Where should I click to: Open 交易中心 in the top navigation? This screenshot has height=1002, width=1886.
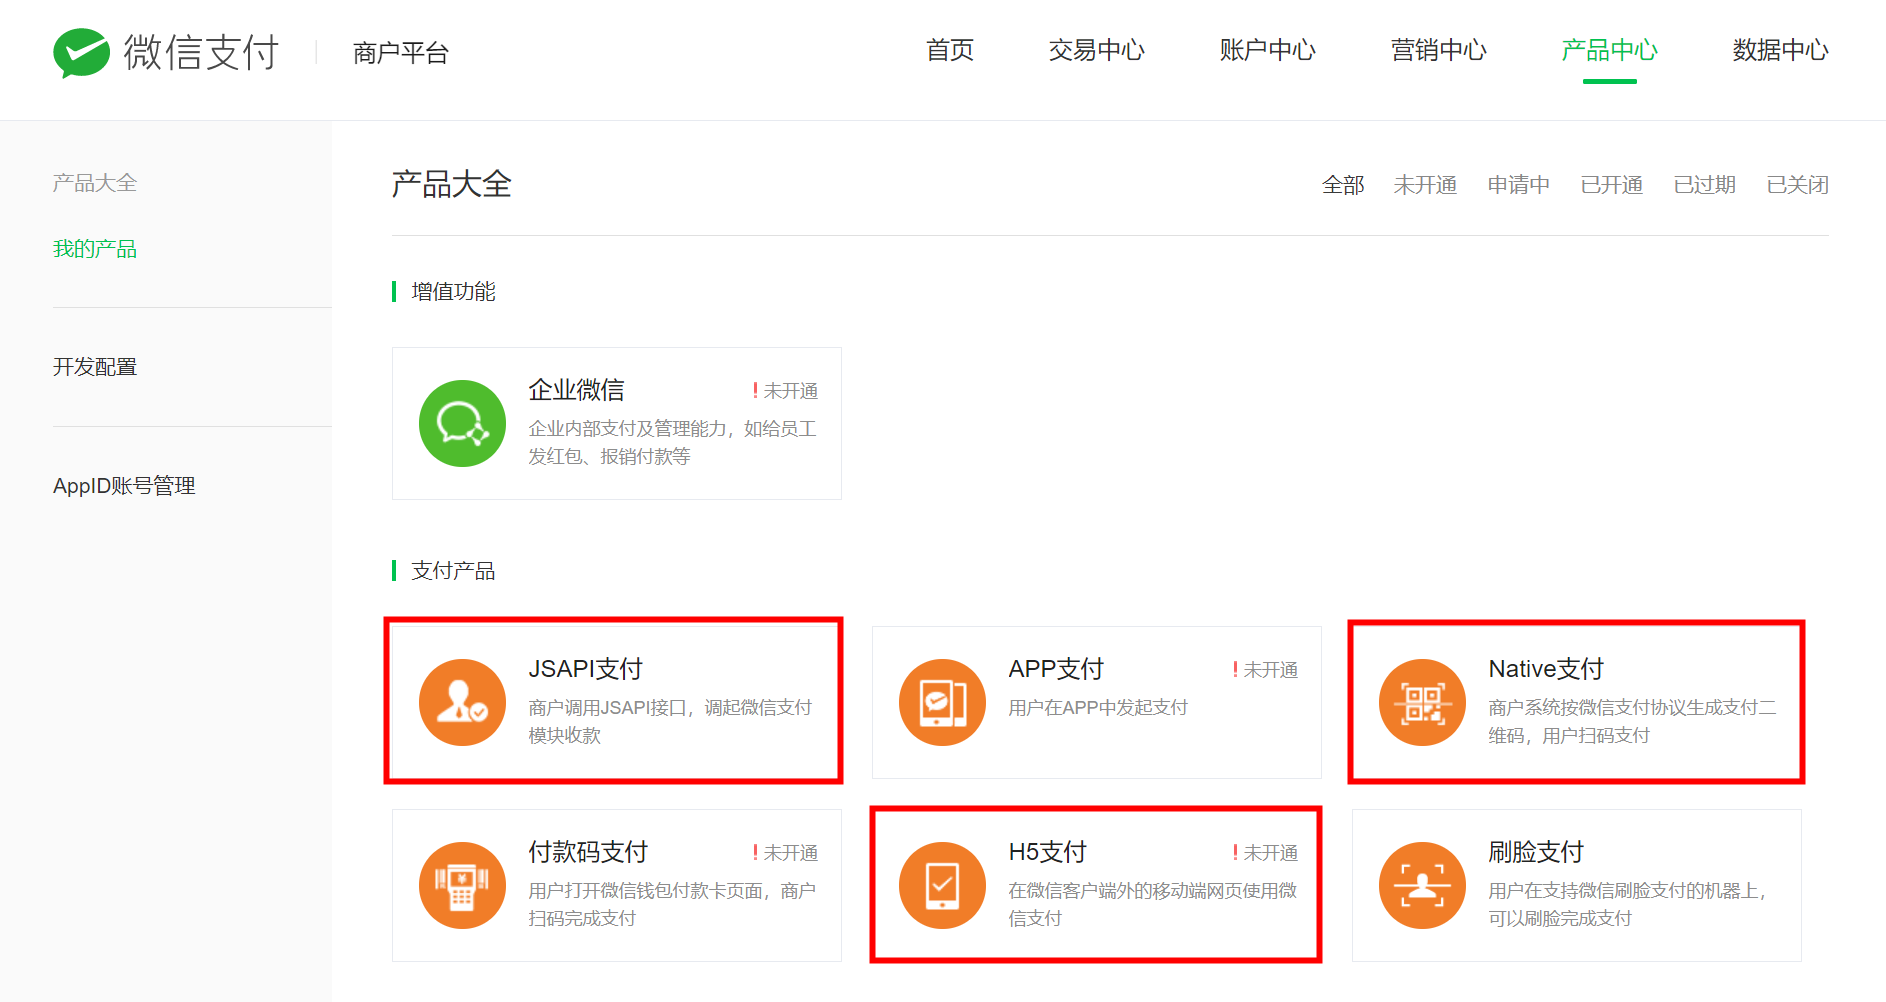point(1097,50)
